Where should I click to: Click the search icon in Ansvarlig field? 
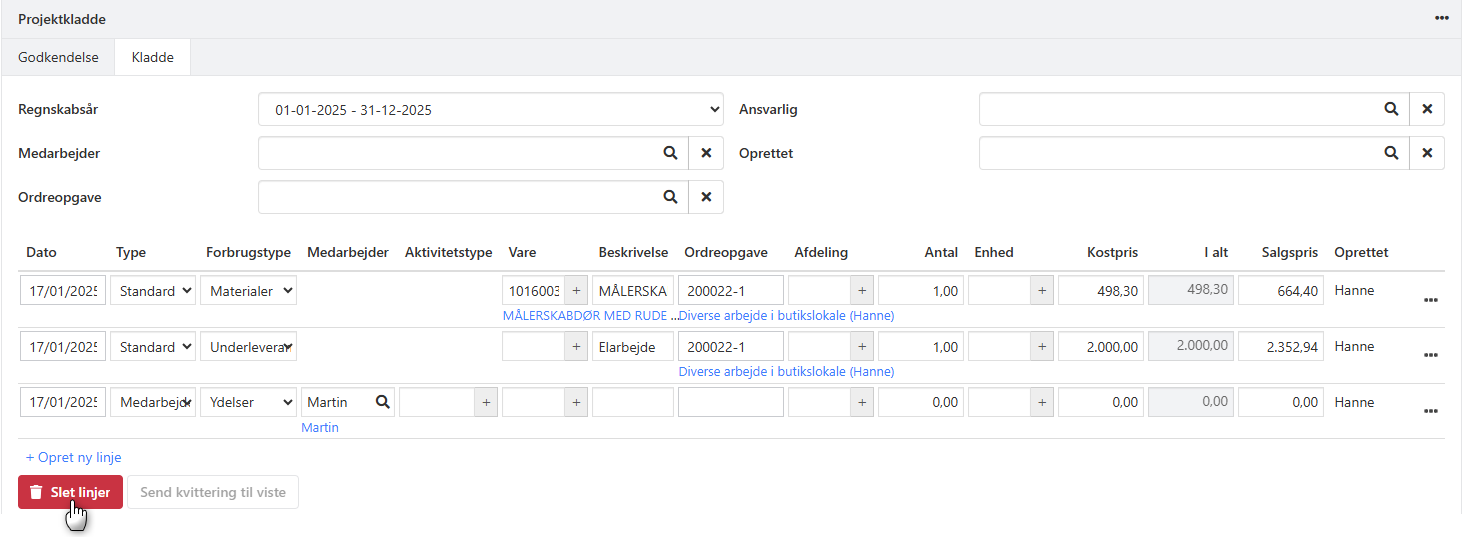[x=1390, y=109]
